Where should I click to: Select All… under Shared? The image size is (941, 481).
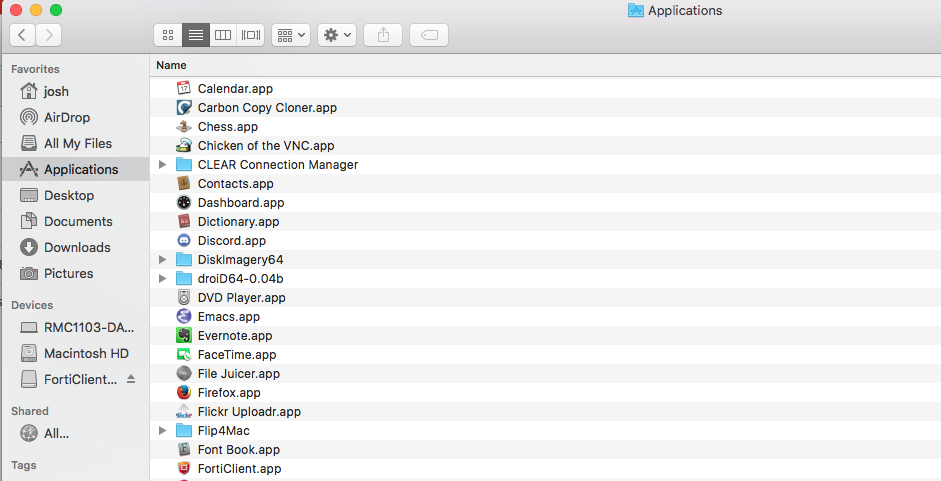(x=76, y=433)
